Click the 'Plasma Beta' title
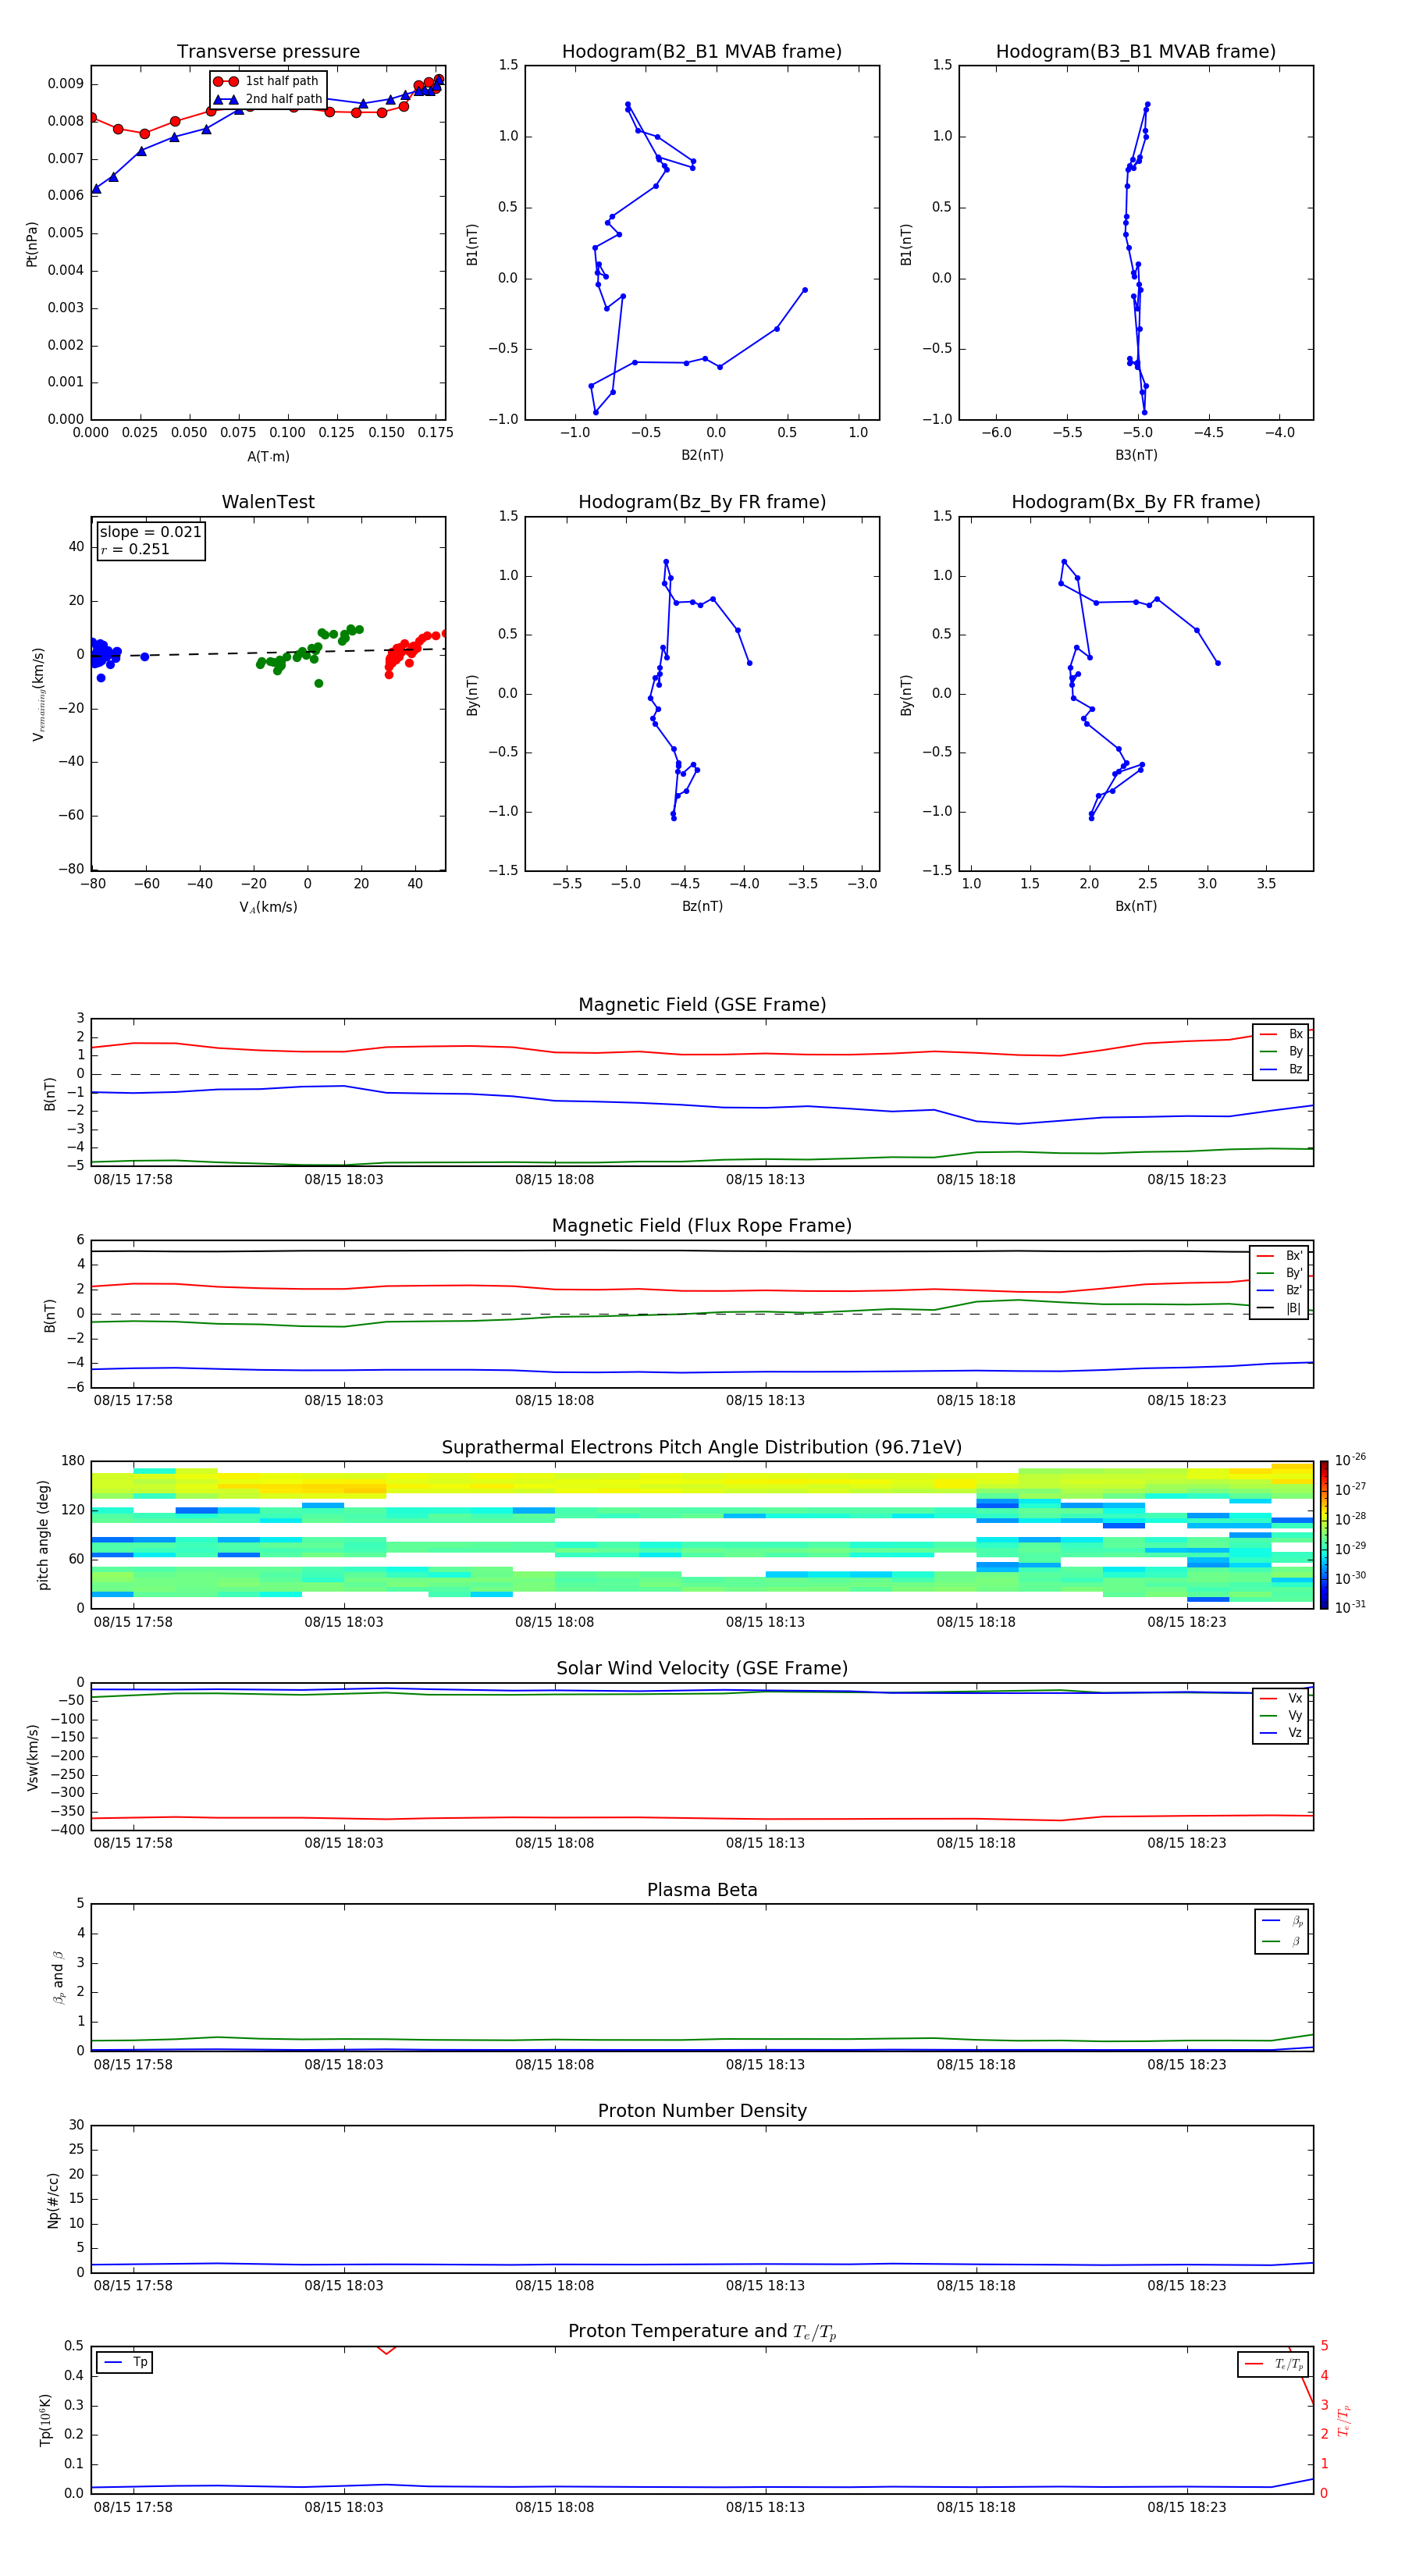1405x2576 pixels. tap(702, 1891)
